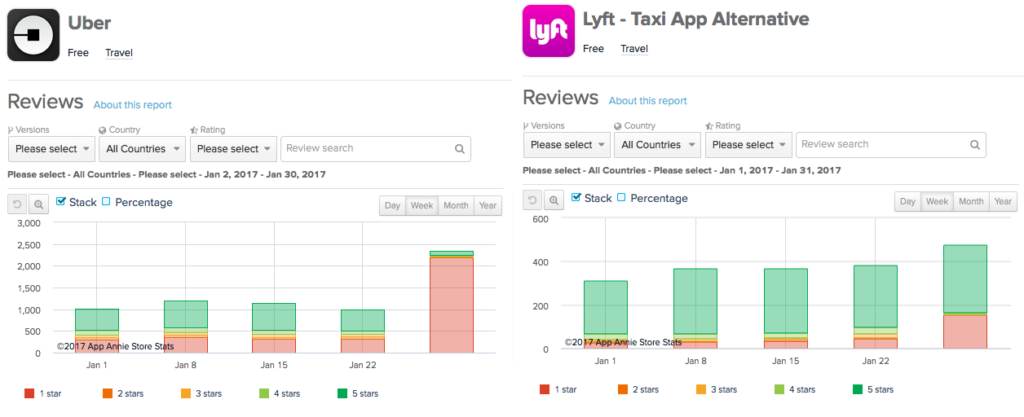Viewport: 1024px width, 417px height.
Task: Enable Percentage checkbox in Uber panel
Action: coord(106,202)
